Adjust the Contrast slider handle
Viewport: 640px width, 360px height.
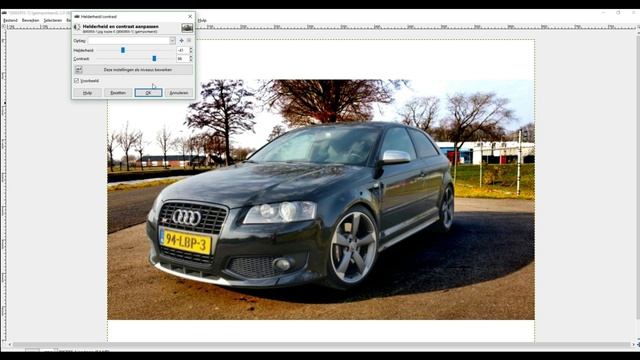154,59
